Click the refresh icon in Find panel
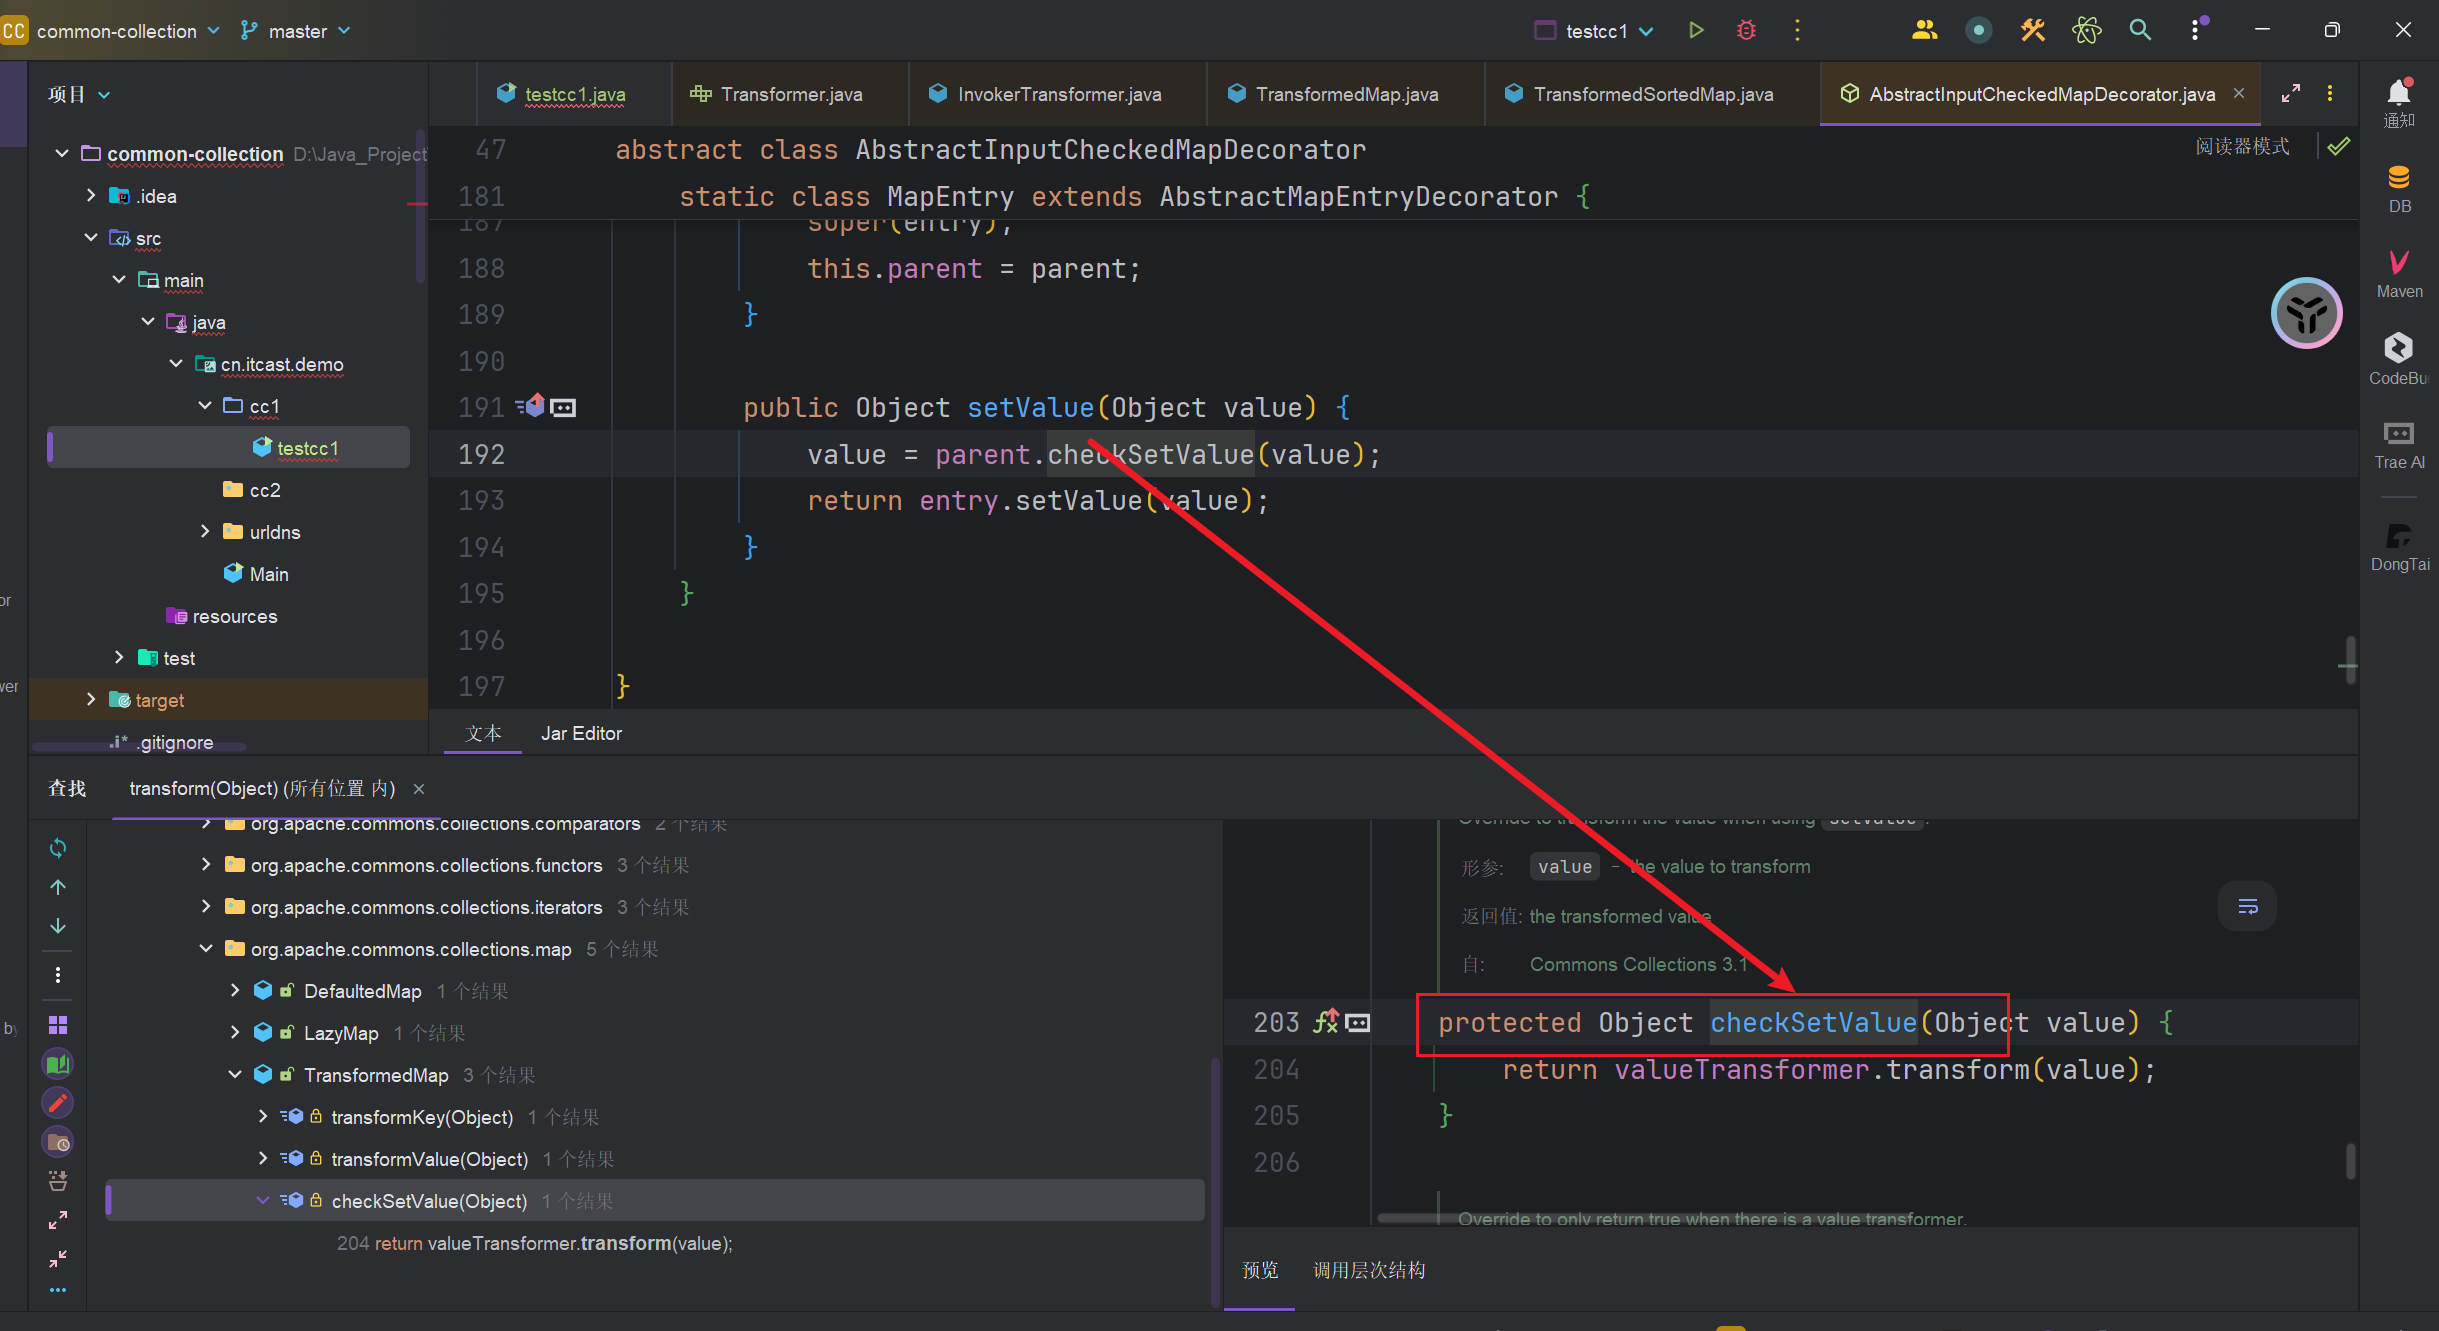 click(x=58, y=848)
